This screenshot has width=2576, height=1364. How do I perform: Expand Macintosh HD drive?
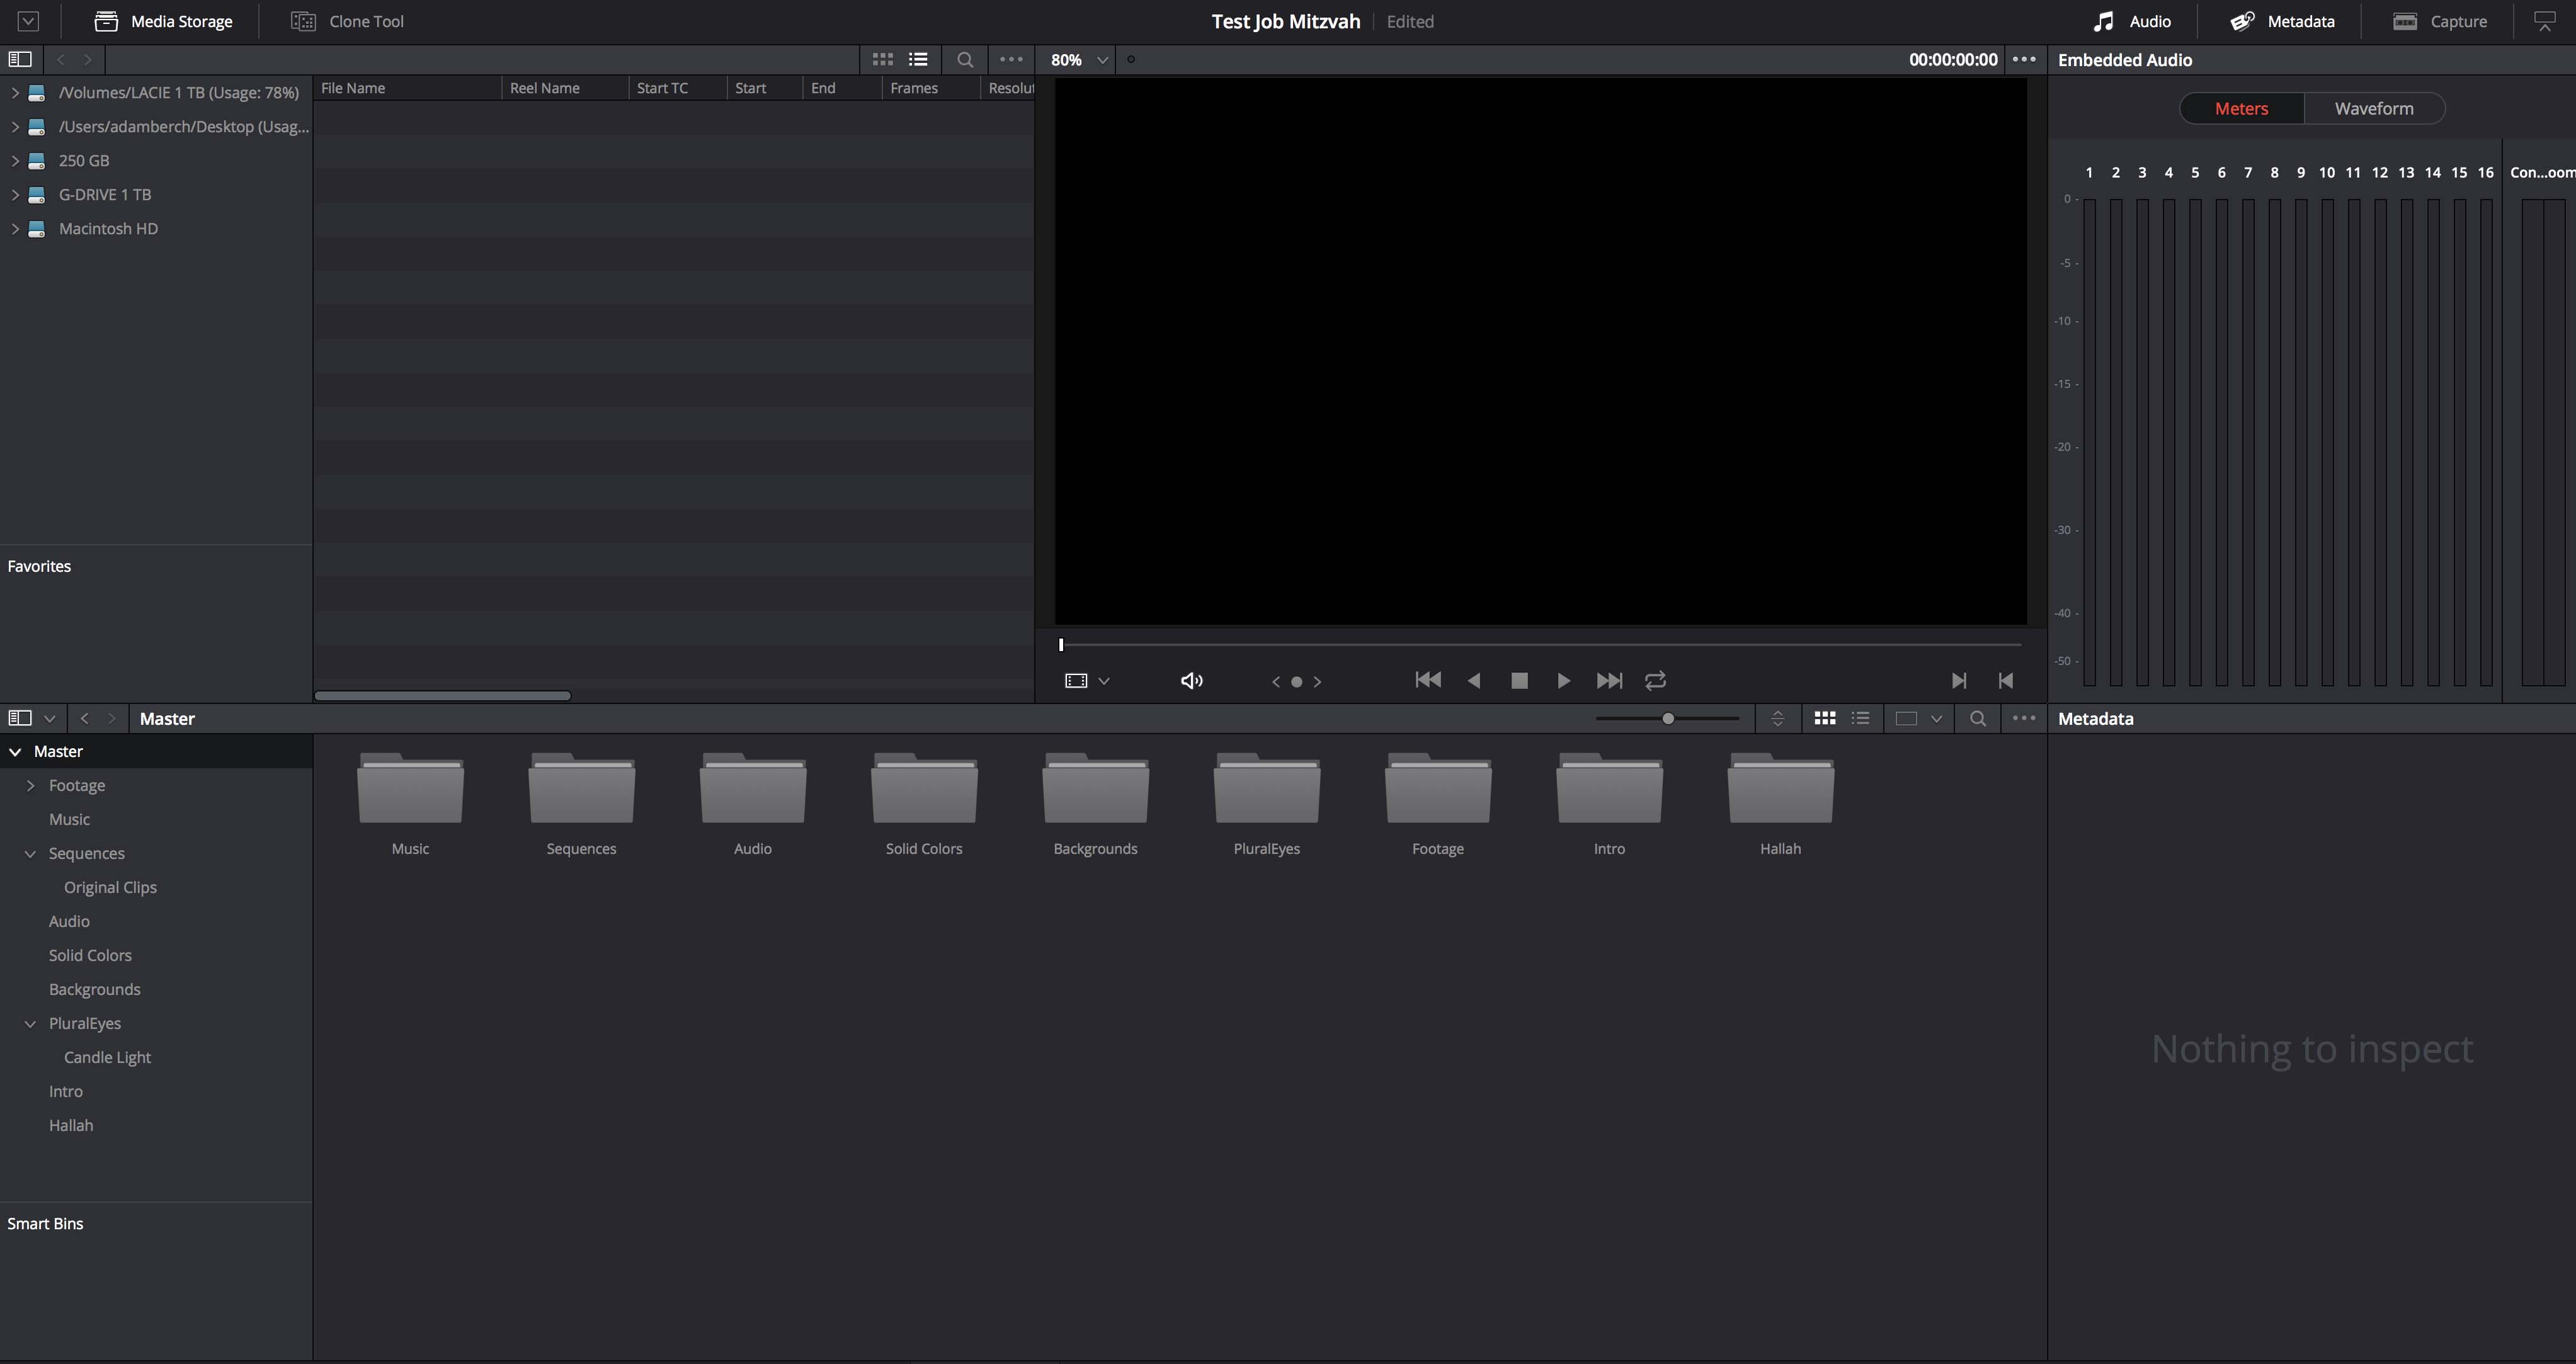tap(15, 229)
